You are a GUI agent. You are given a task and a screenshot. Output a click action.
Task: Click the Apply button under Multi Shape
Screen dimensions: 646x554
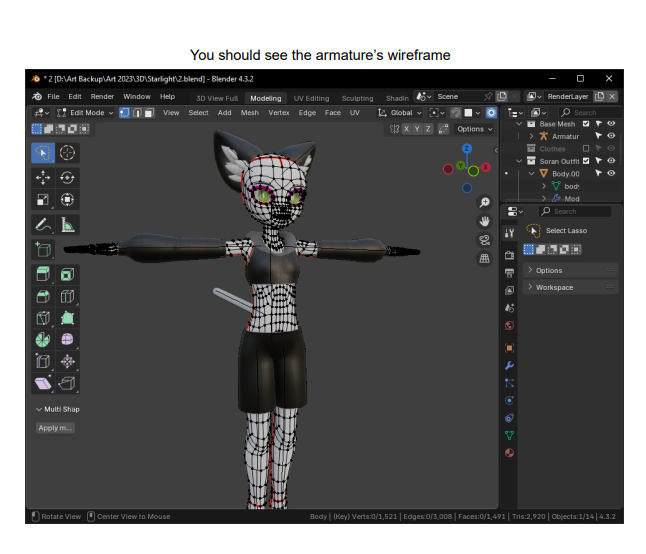click(55, 428)
